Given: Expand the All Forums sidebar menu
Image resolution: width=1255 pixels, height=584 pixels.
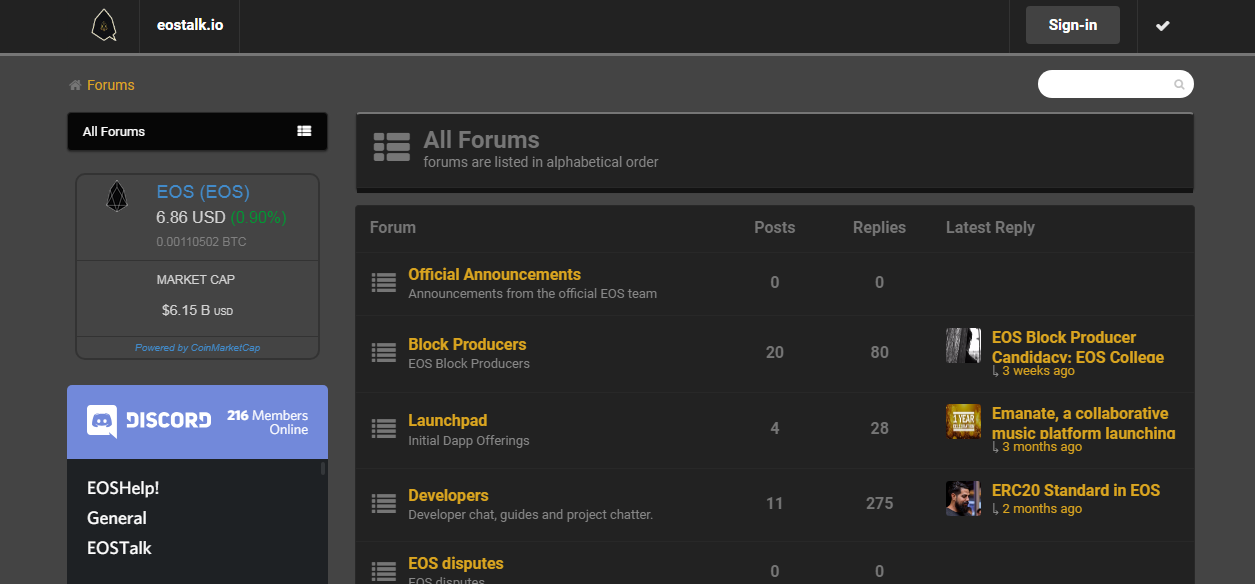Looking at the screenshot, I should tap(197, 131).
